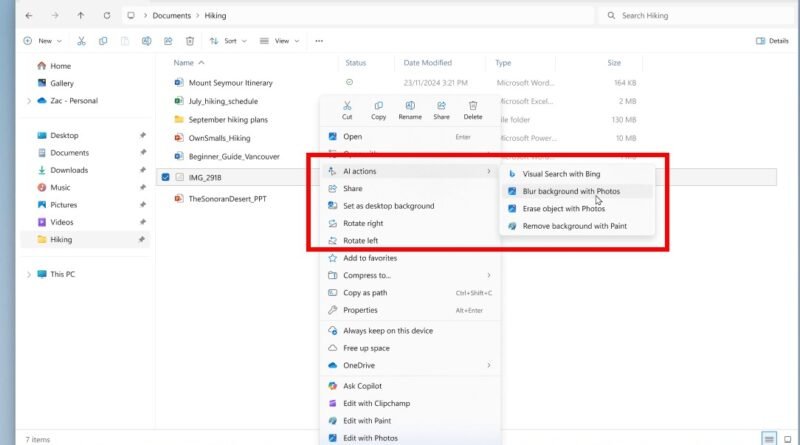Choose Edit with Clipchamp
This screenshot has width=800, height=445.
pyautogui.click(x=410, y=403)
